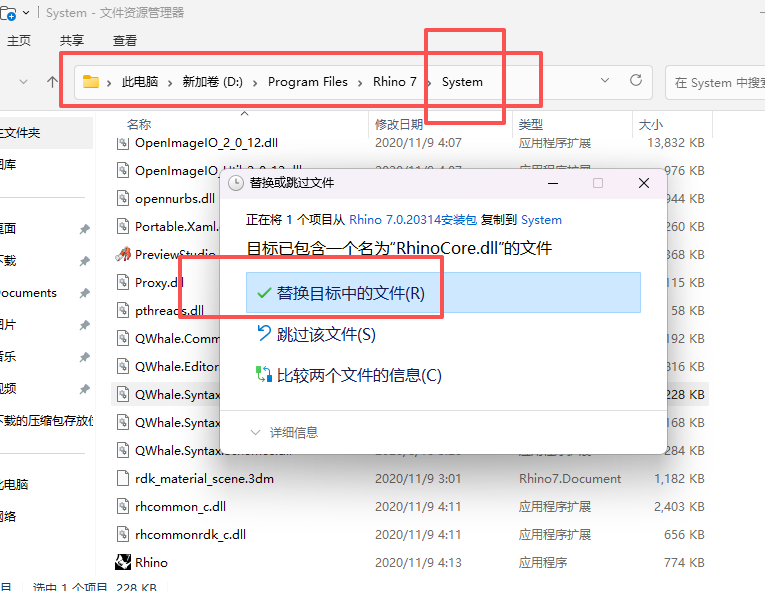This screenshot has width=765, height=591.
Task: Select opennurbs.dll file
Action: pyautogui.click(x=175, y=199)
